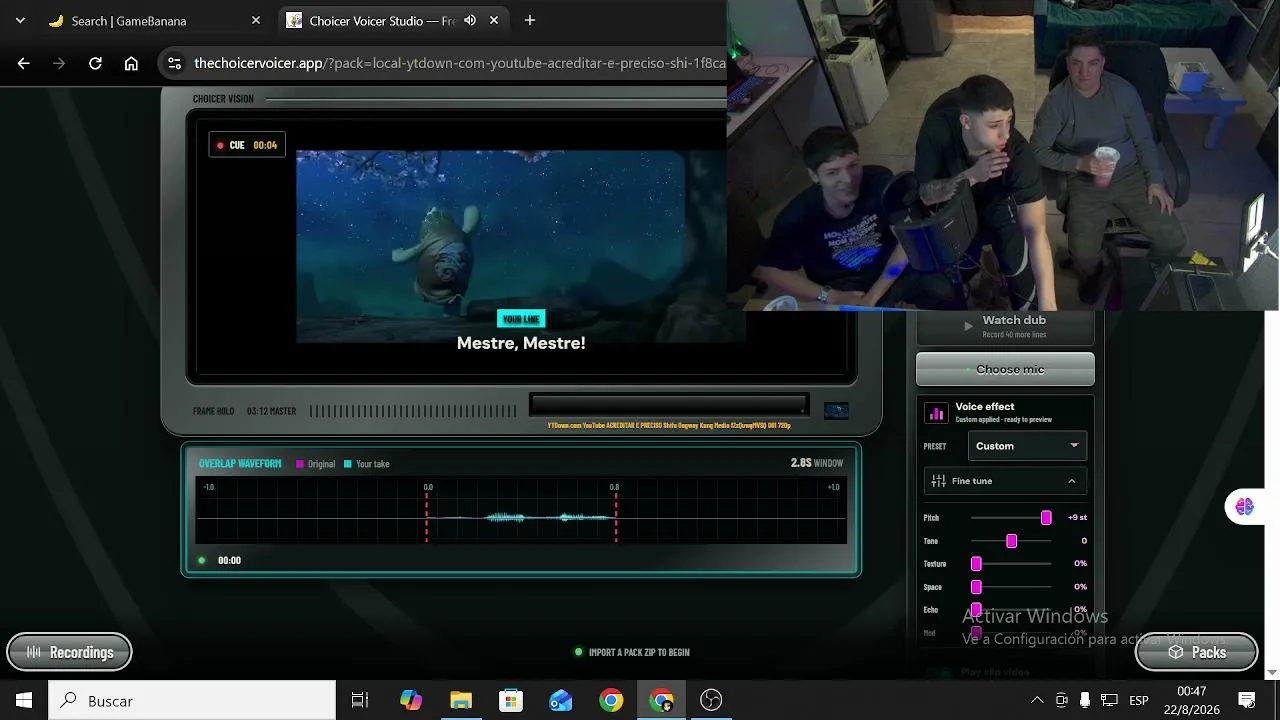The image size is (1280, 720).
Task: Click the Import a pack zip to begin status
Action: [632, 652]
